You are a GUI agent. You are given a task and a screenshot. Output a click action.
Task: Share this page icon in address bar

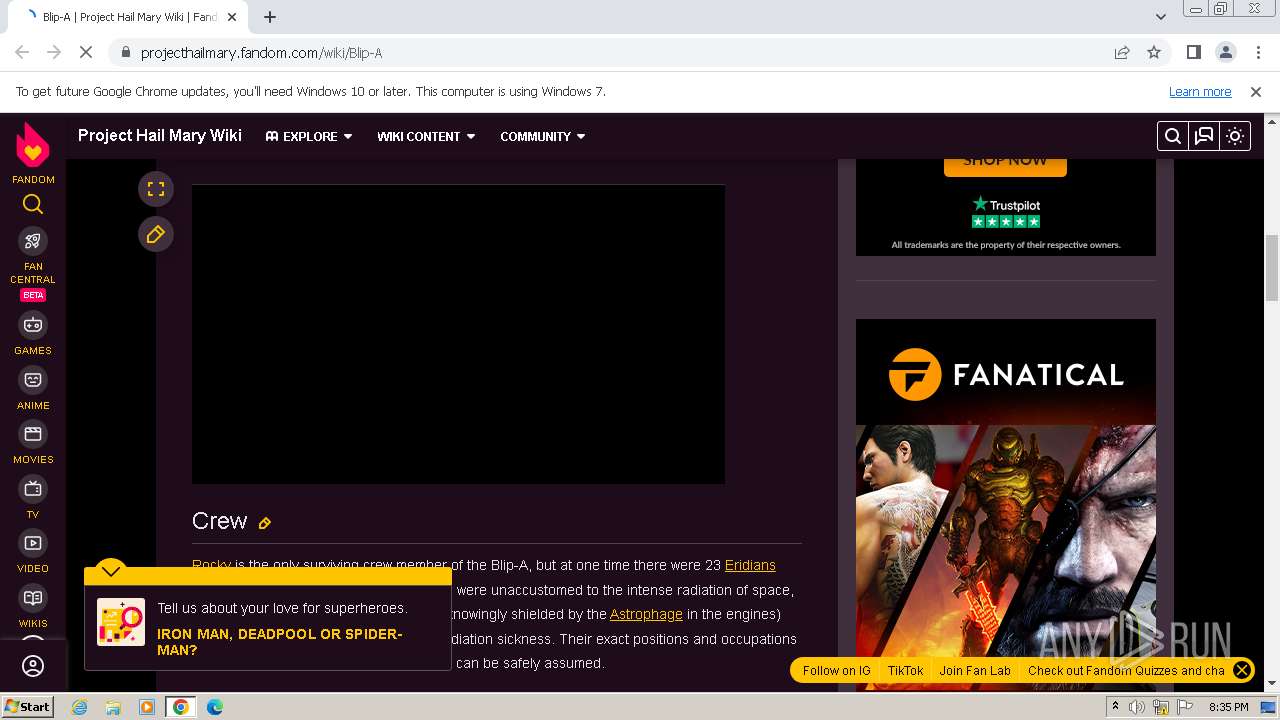(x=1122, y=53)
